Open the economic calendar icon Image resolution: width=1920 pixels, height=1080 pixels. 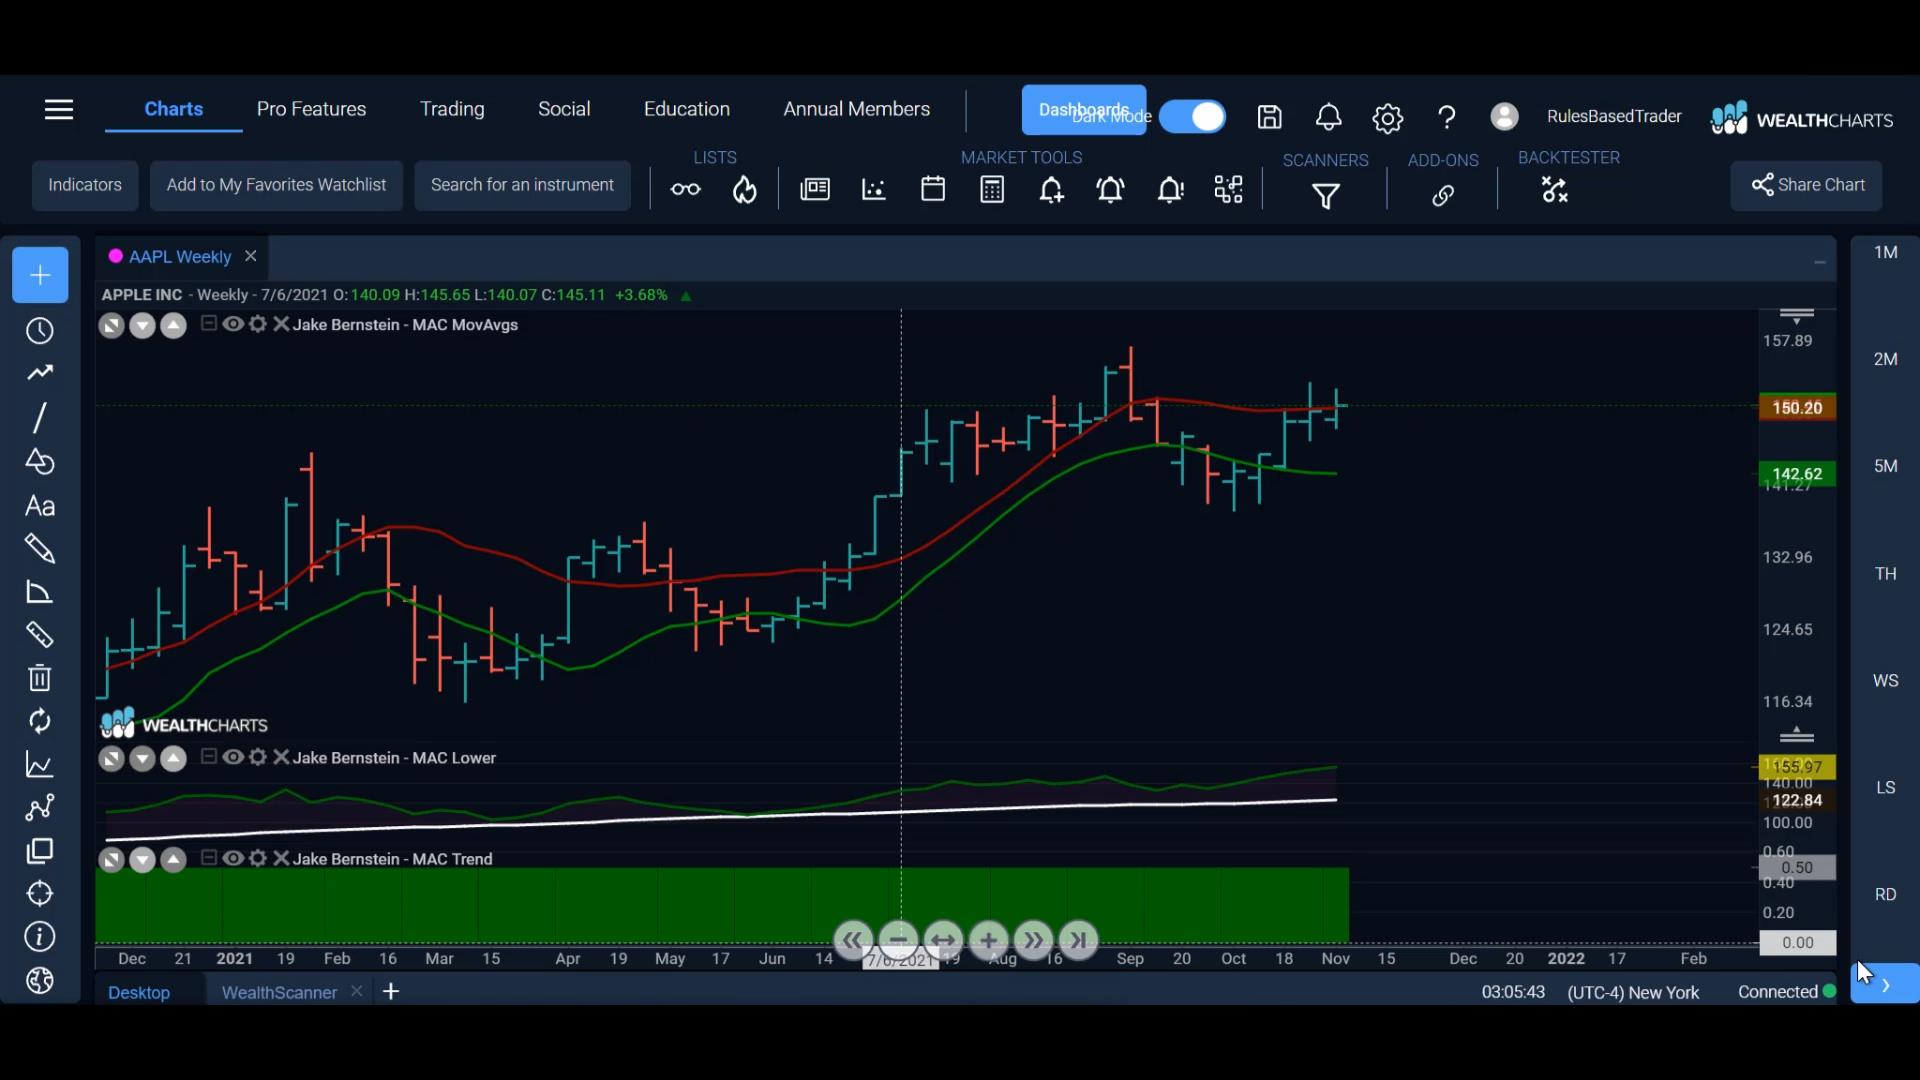coord(933,189)
